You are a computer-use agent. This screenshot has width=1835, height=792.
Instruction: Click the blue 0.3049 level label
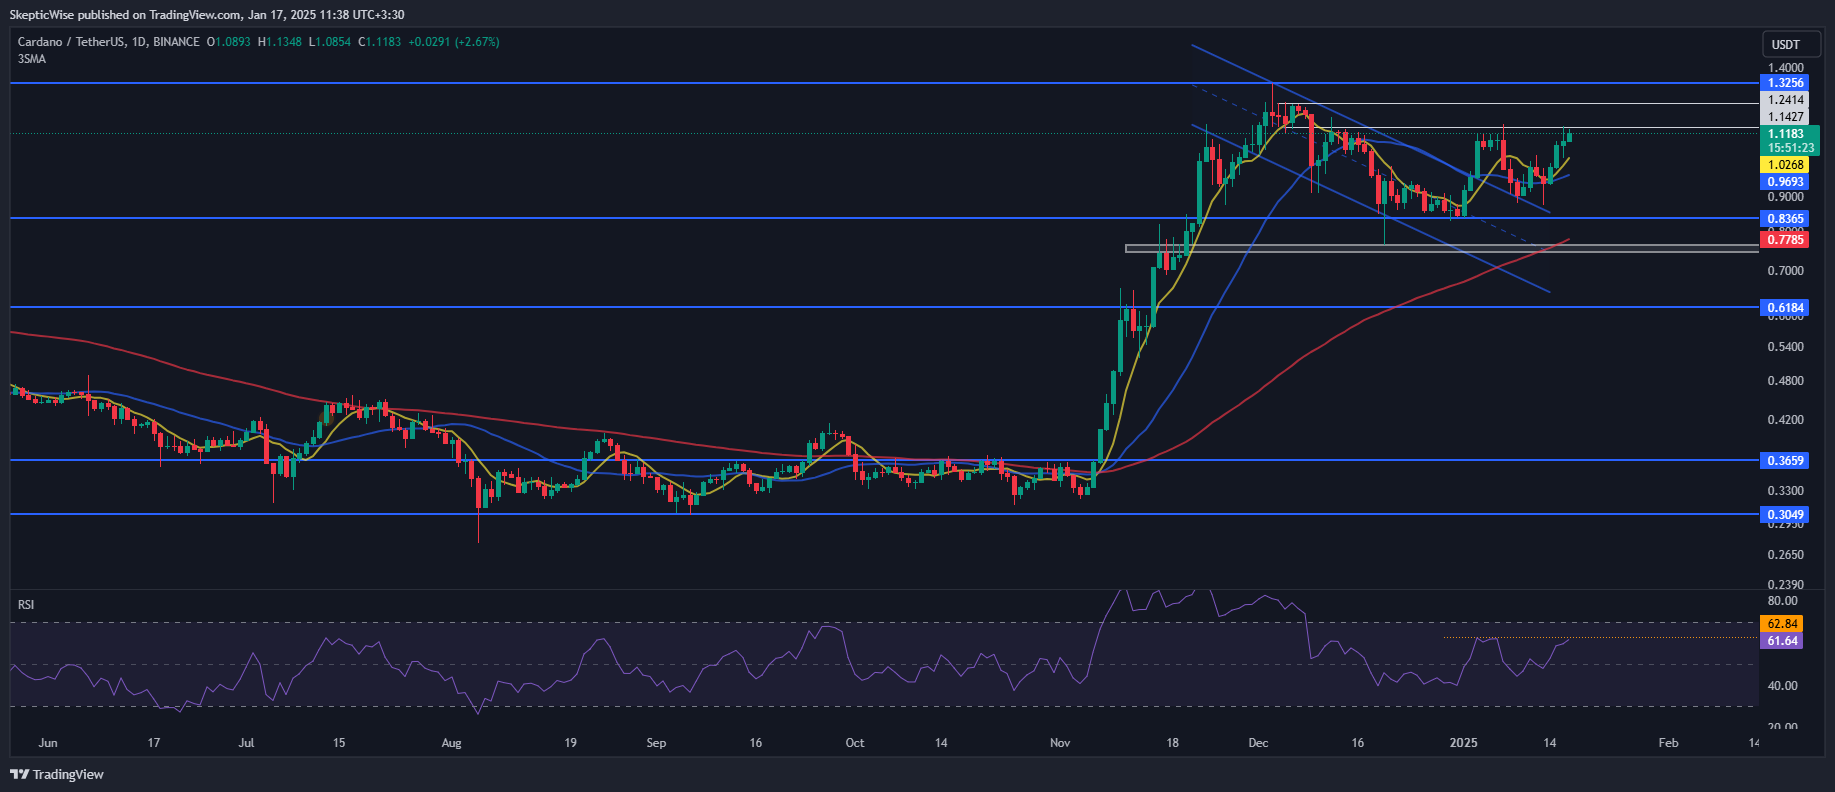coord(1786,515)
